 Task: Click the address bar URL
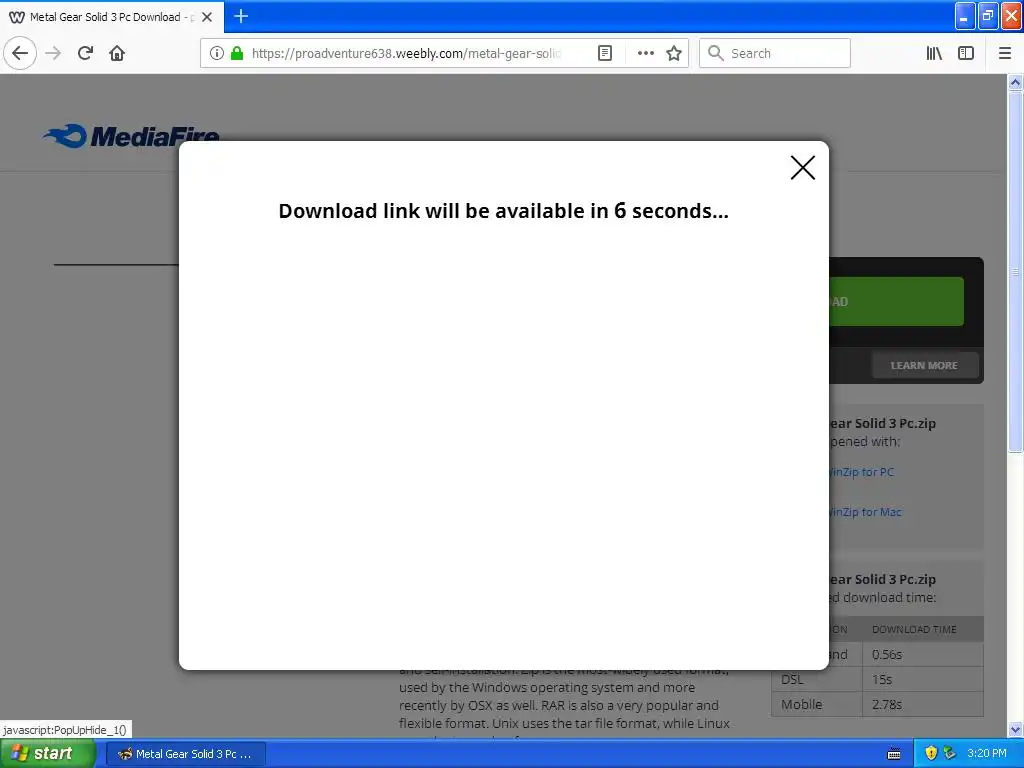[406, 53]
